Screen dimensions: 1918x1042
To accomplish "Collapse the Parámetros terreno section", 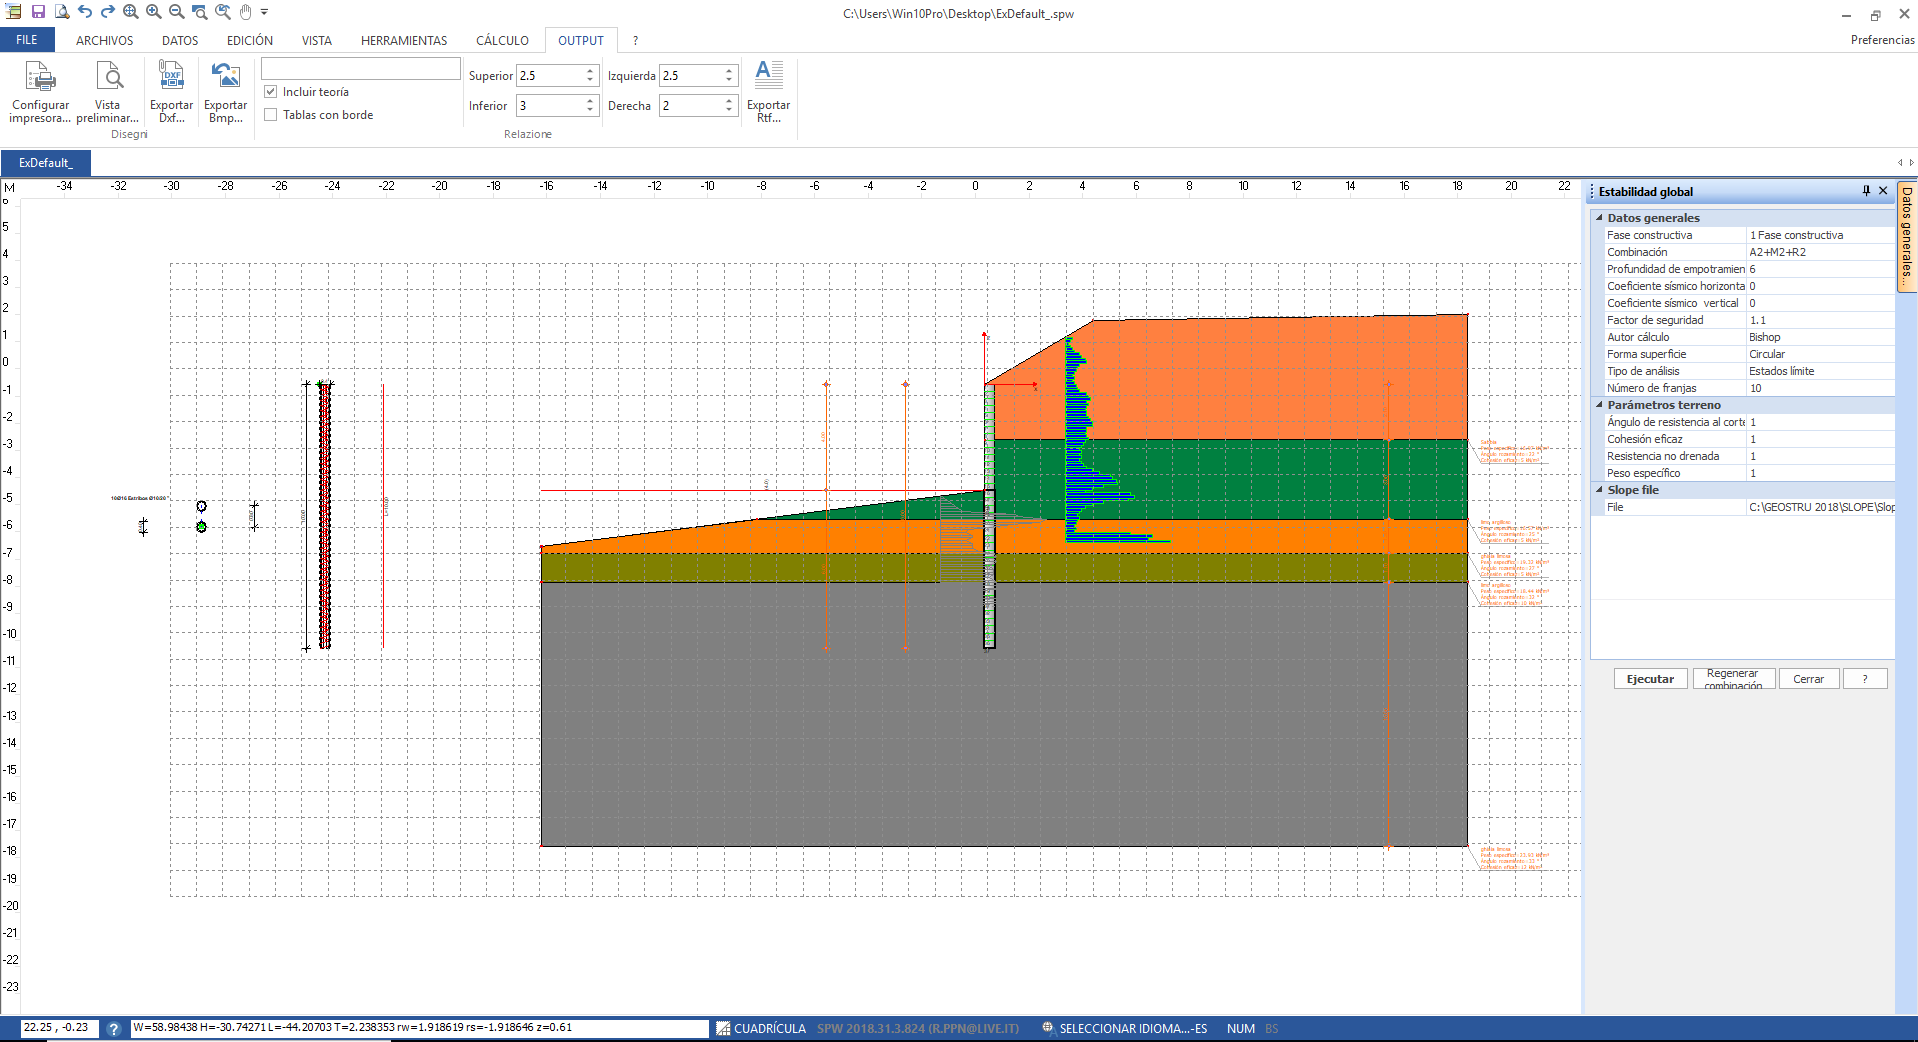I will (1599, 405).
